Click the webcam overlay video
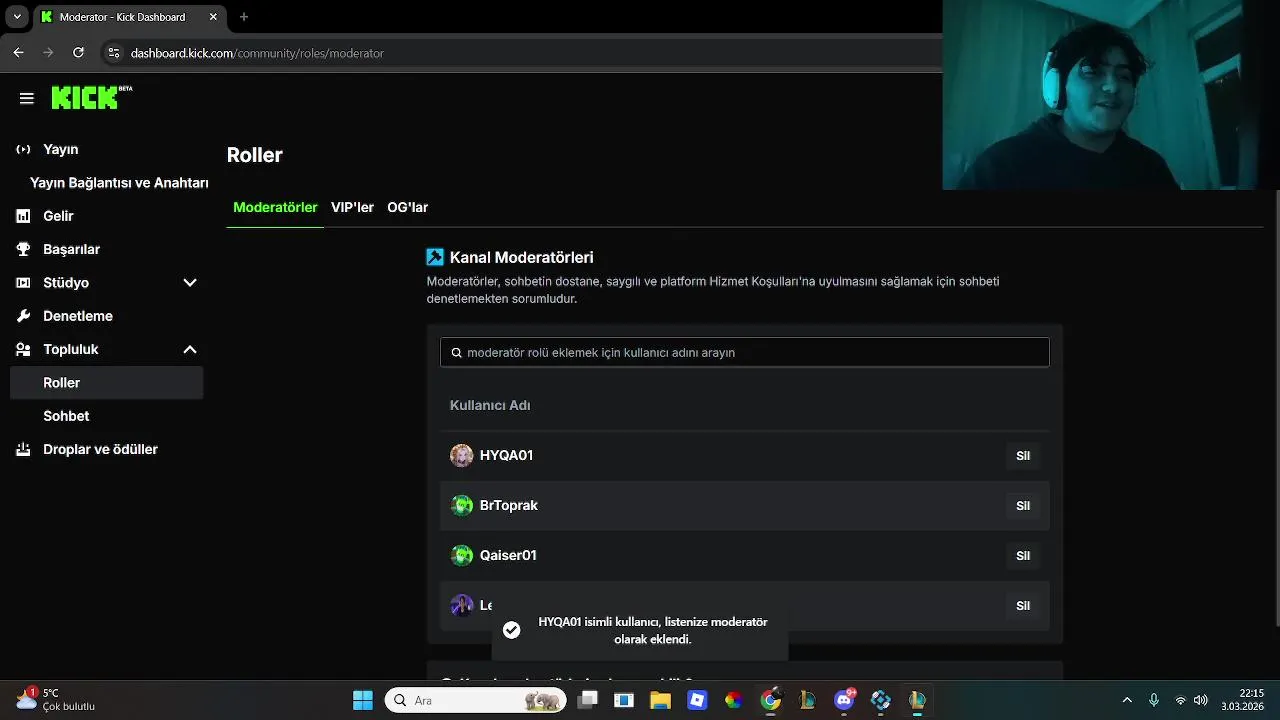The height and width of the screenshot is (720, 1280). [x=1111, y=95]
